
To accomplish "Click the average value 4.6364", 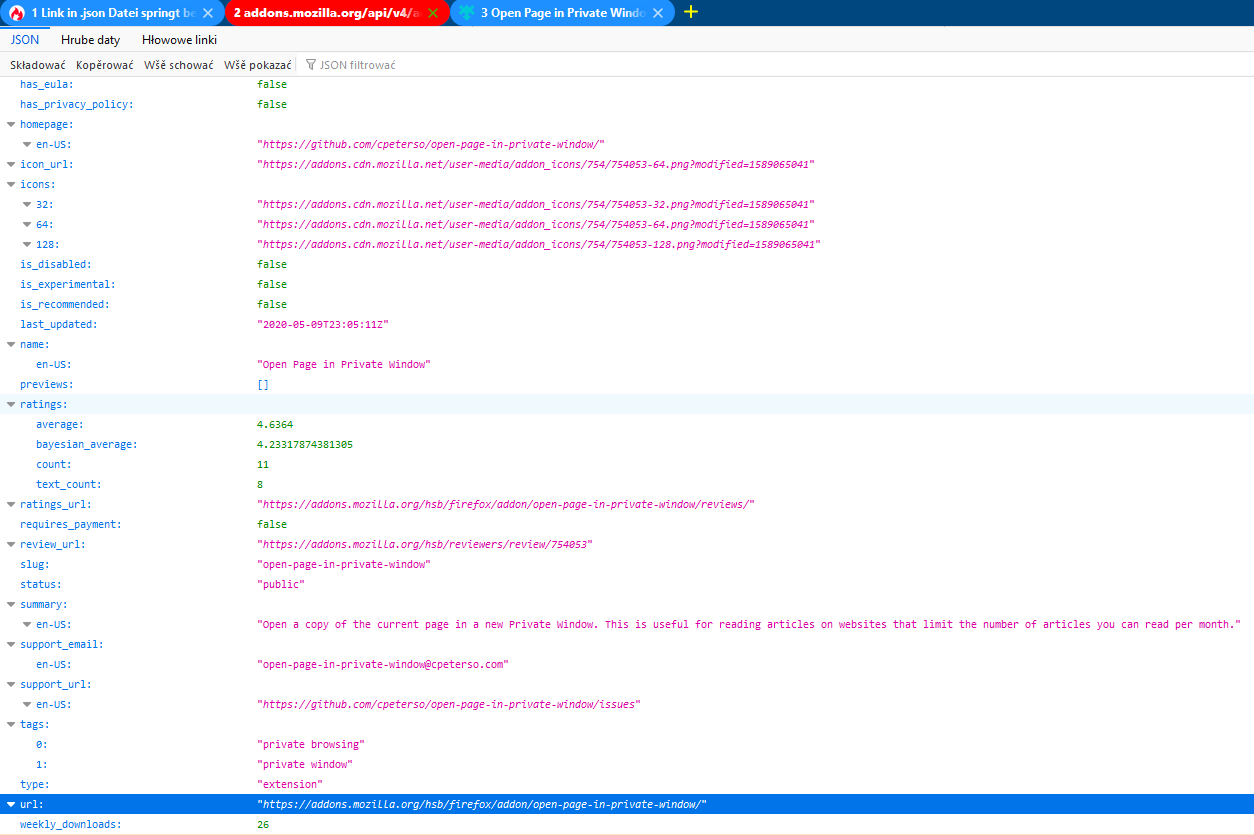I will click(x=275, y=424).
